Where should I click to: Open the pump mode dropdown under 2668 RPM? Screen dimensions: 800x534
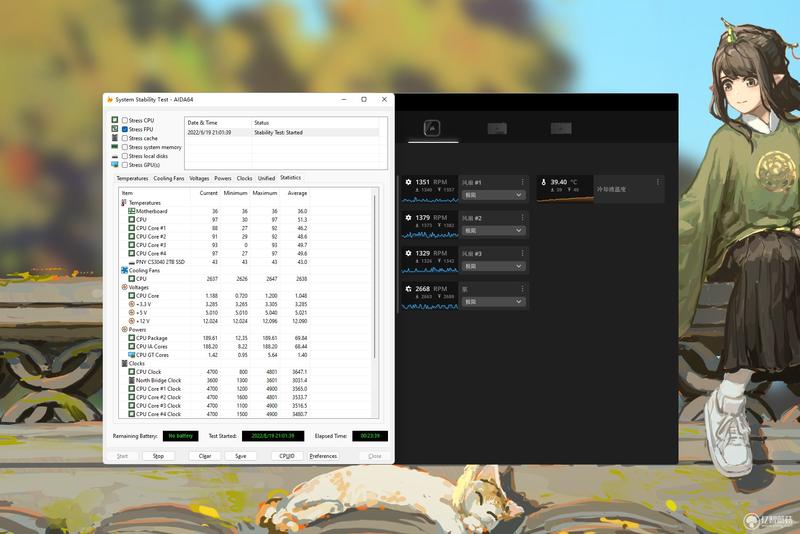493,302
